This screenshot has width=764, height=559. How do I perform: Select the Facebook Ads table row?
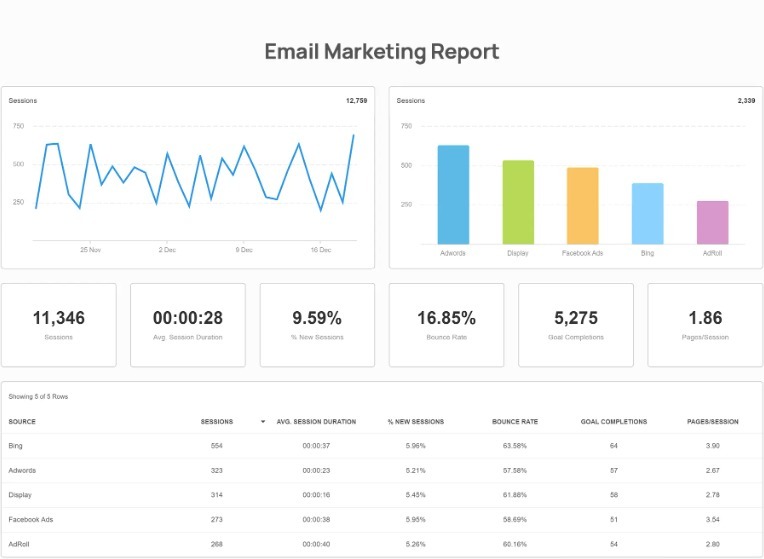[382, 520]
